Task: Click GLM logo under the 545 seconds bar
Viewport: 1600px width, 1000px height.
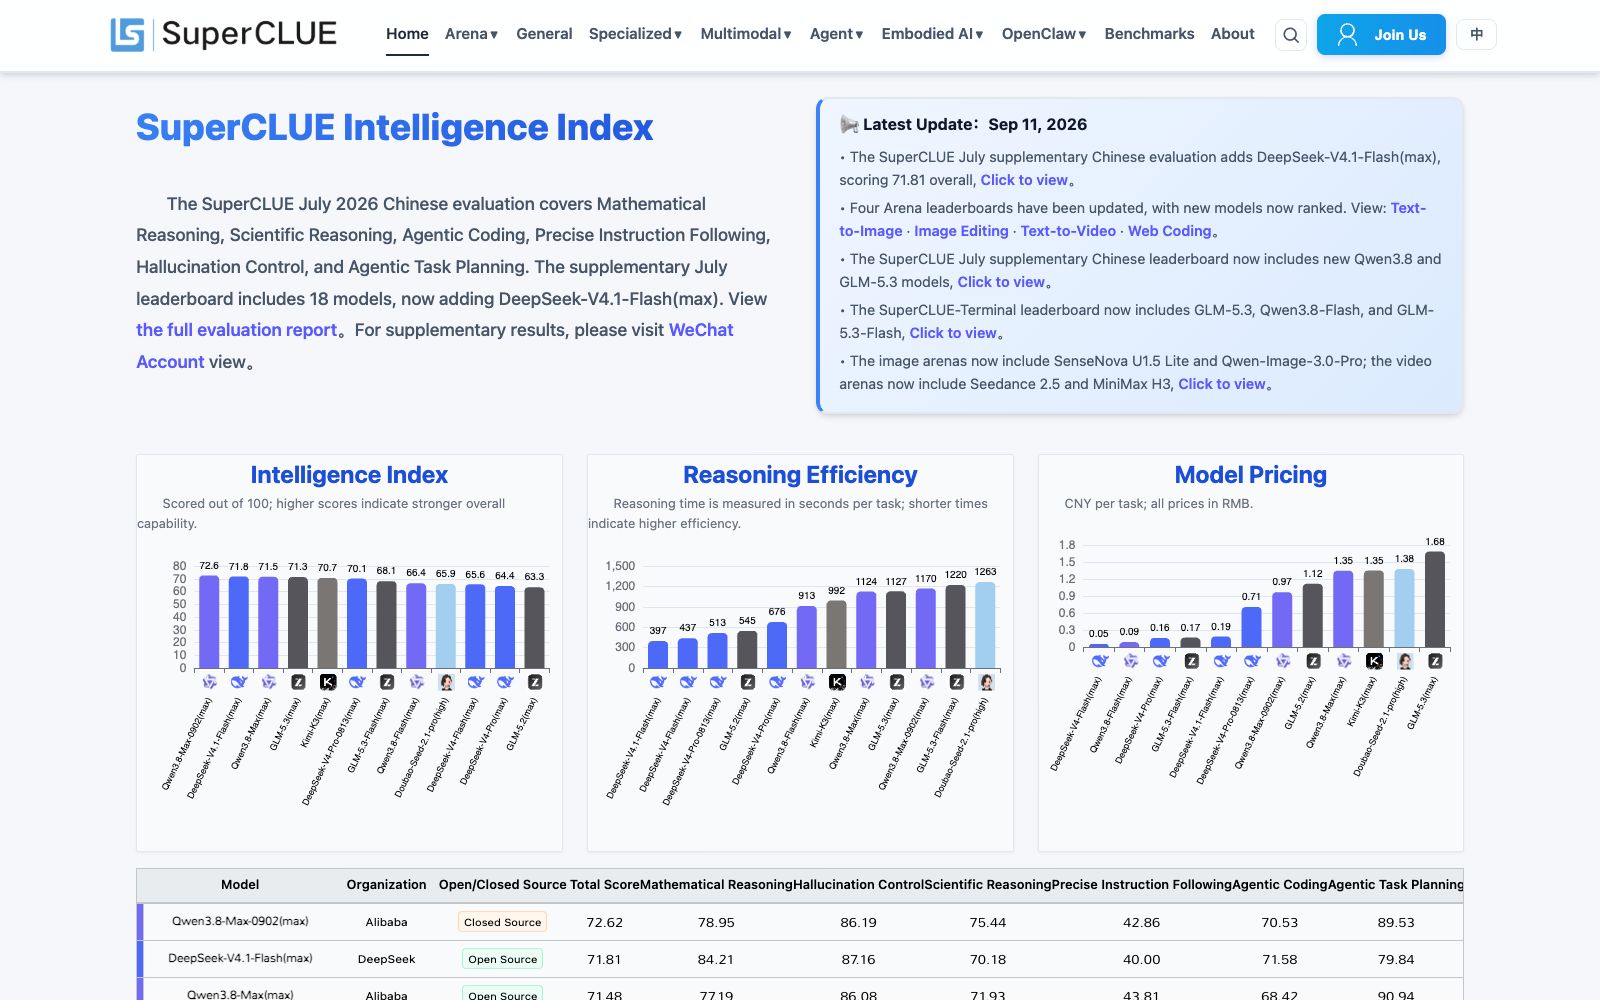Action: point(747,682)
